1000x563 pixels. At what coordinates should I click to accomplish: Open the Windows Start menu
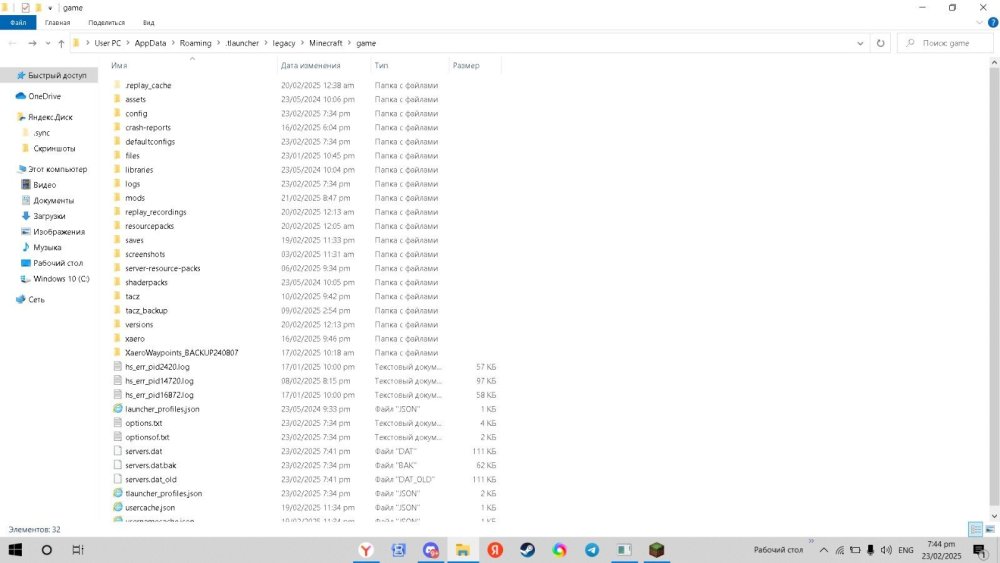coord(15,550)
